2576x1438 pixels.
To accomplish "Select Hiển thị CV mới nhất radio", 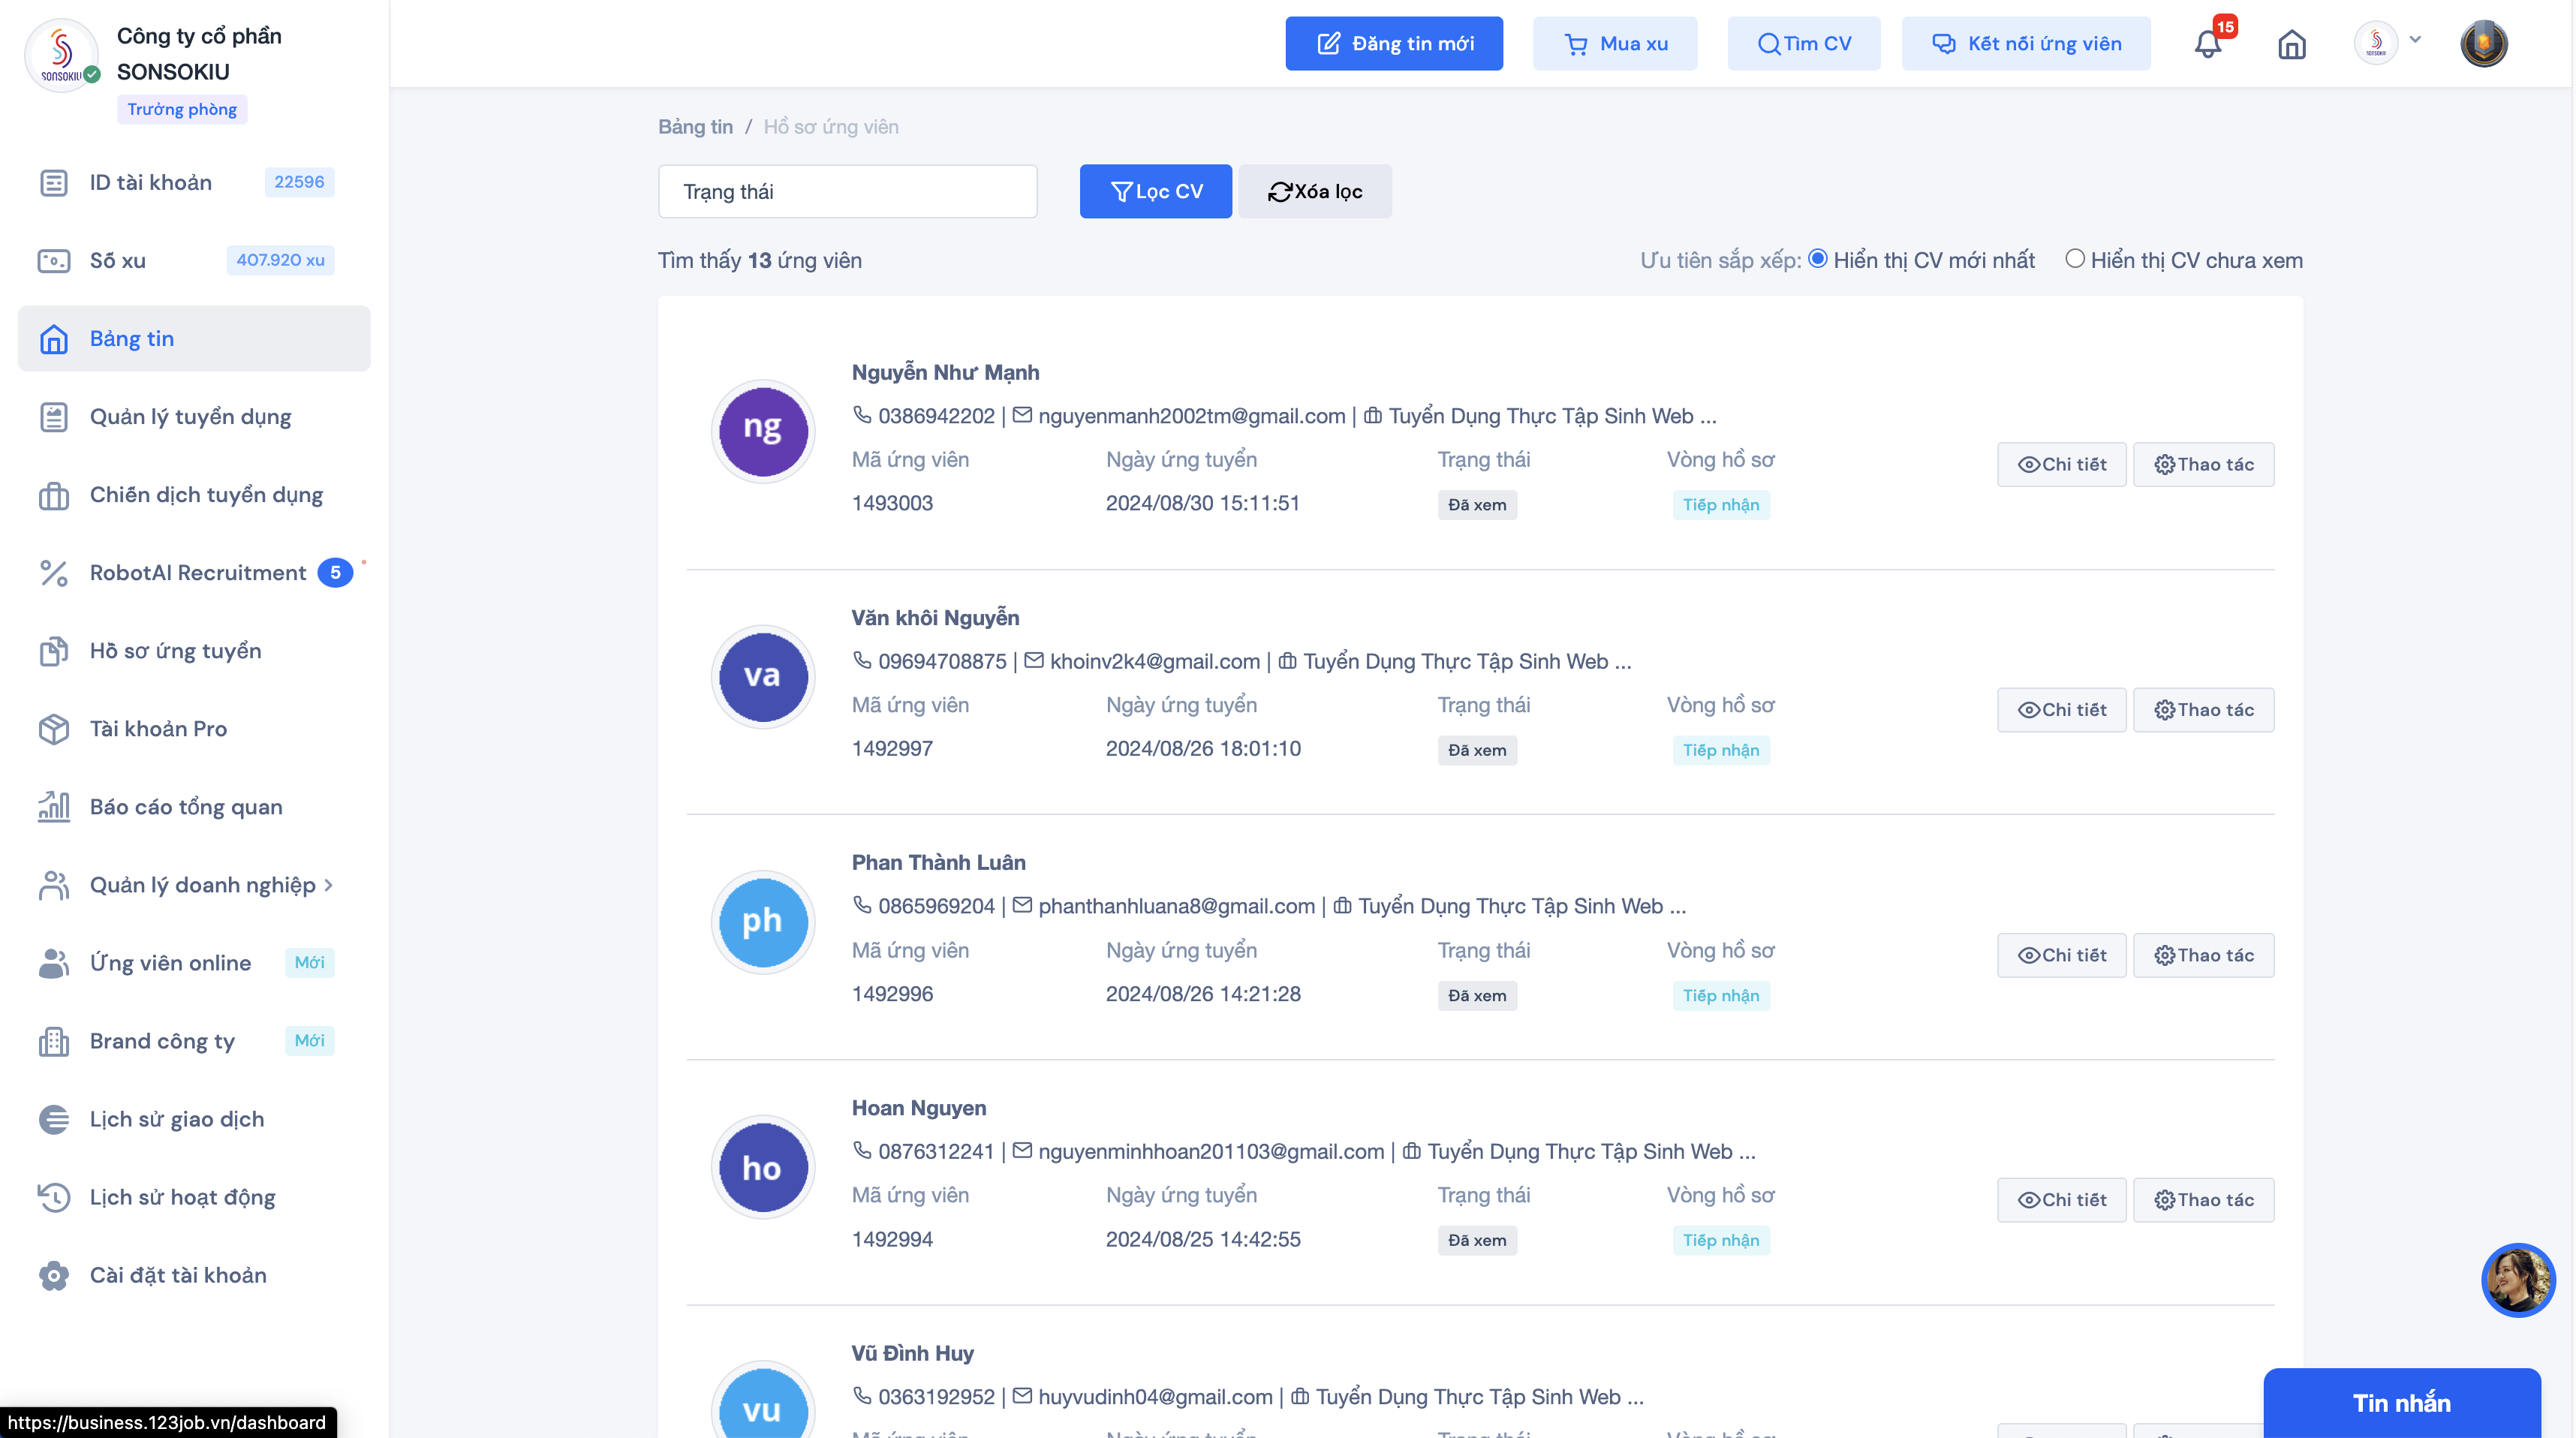I will 1818,259.
